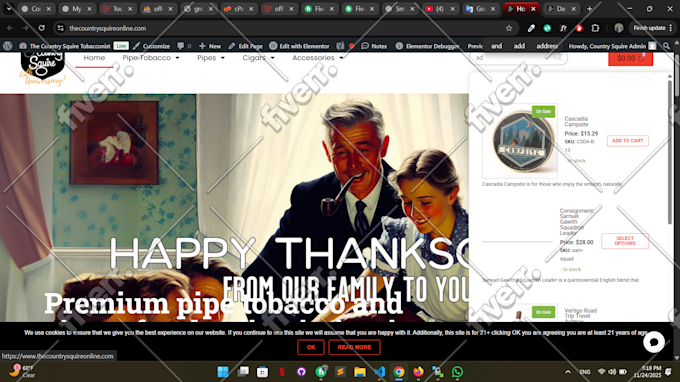Click Edit Page in admin bar

click(x=245, y=46)
